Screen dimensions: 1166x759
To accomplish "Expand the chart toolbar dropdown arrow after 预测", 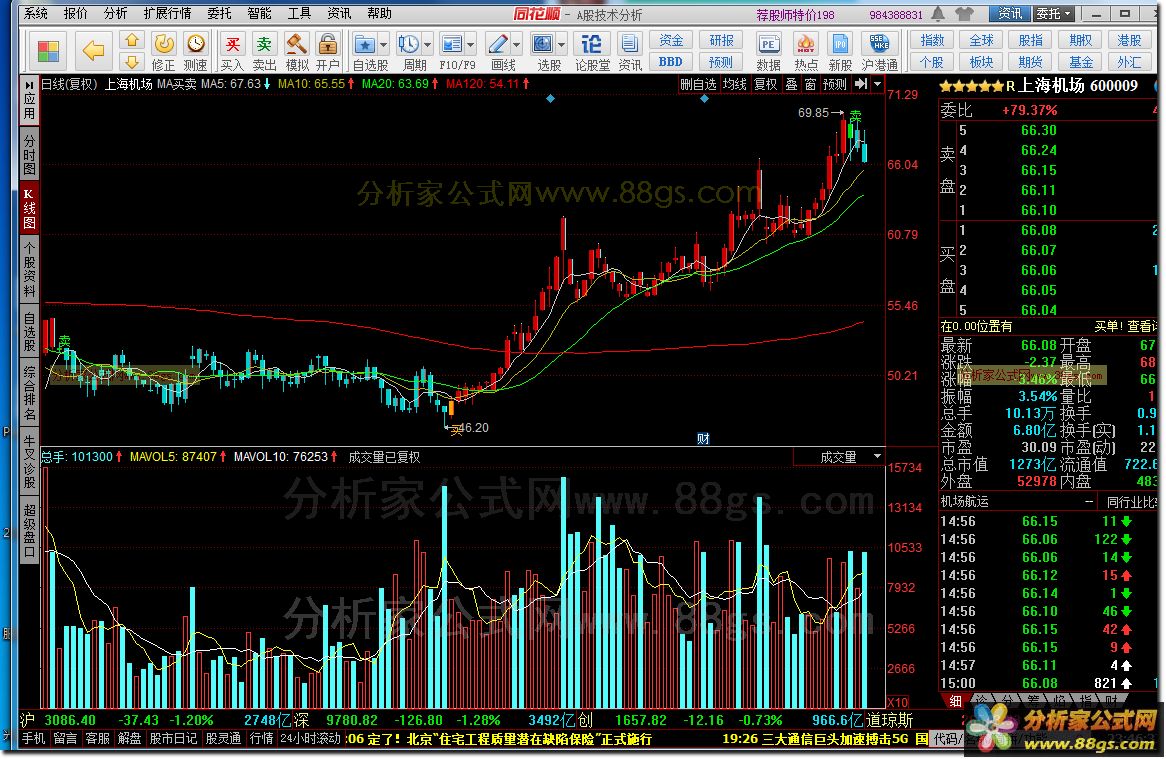I will pyautogui.click(x=877, y=84).
